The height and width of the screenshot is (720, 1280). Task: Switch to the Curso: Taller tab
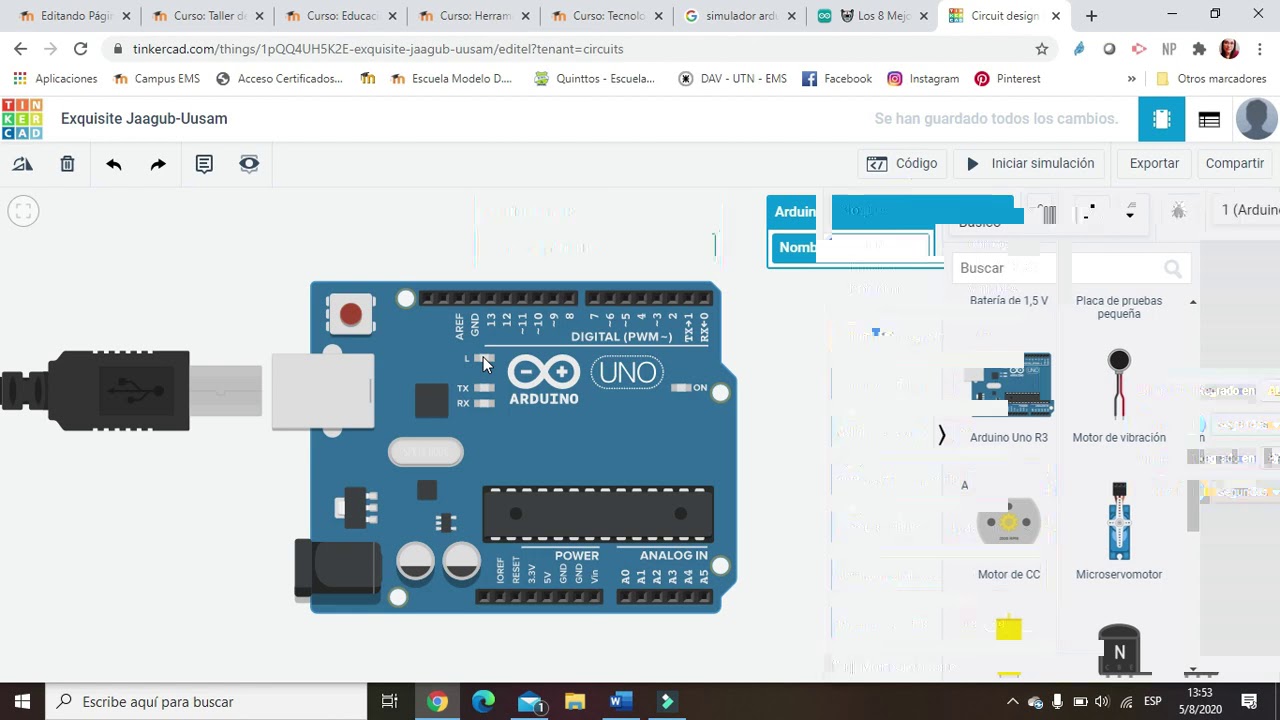point(206,16)
